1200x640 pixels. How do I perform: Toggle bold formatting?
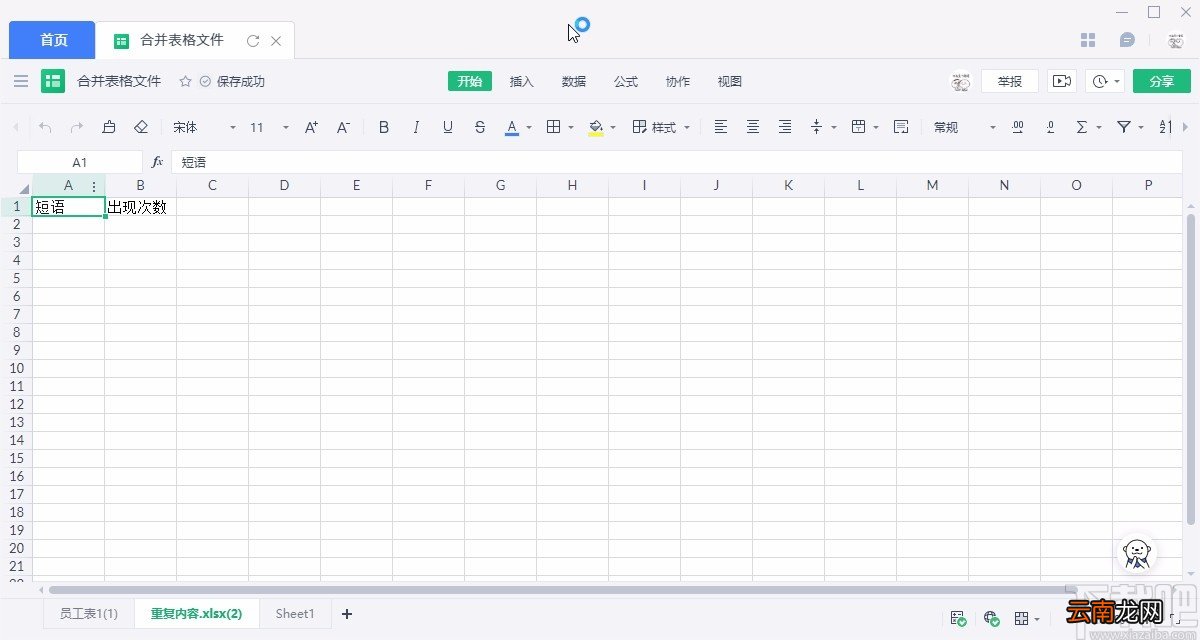tap(384, 127)
